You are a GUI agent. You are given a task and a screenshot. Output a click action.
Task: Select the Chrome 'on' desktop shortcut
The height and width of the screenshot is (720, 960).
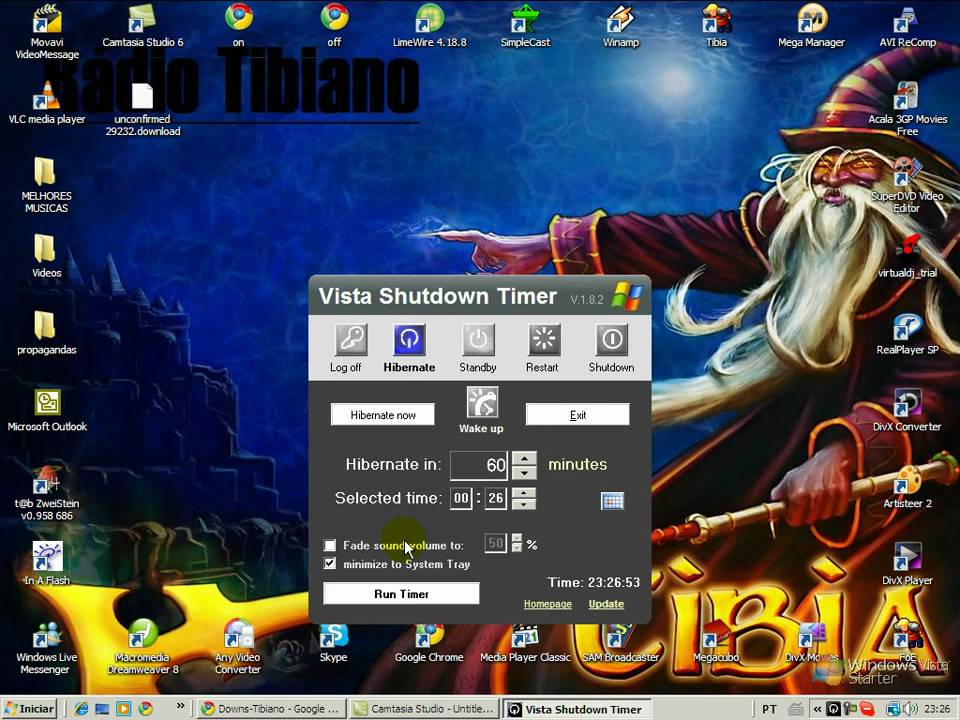pyautogui.click(x=238, y=26)
